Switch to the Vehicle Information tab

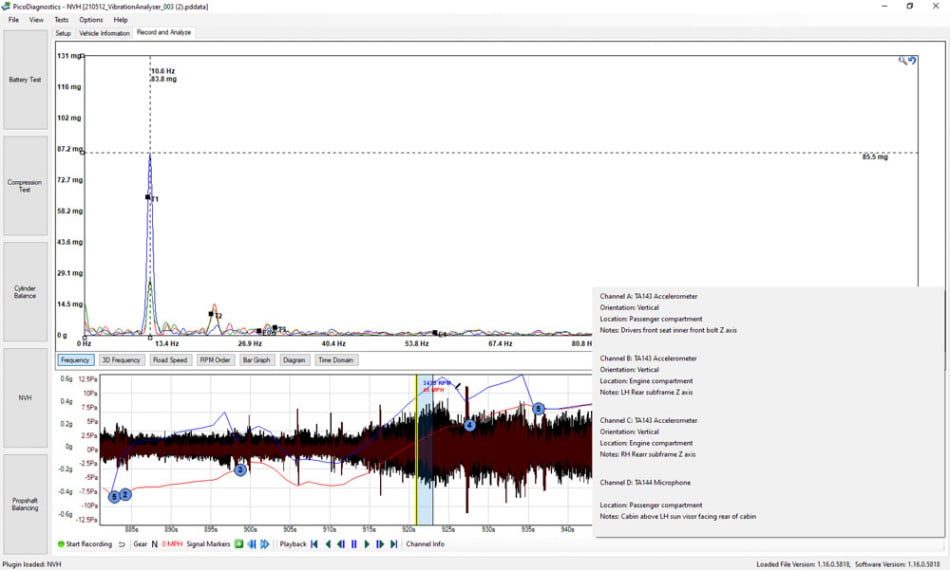click(x=104, y=33)
